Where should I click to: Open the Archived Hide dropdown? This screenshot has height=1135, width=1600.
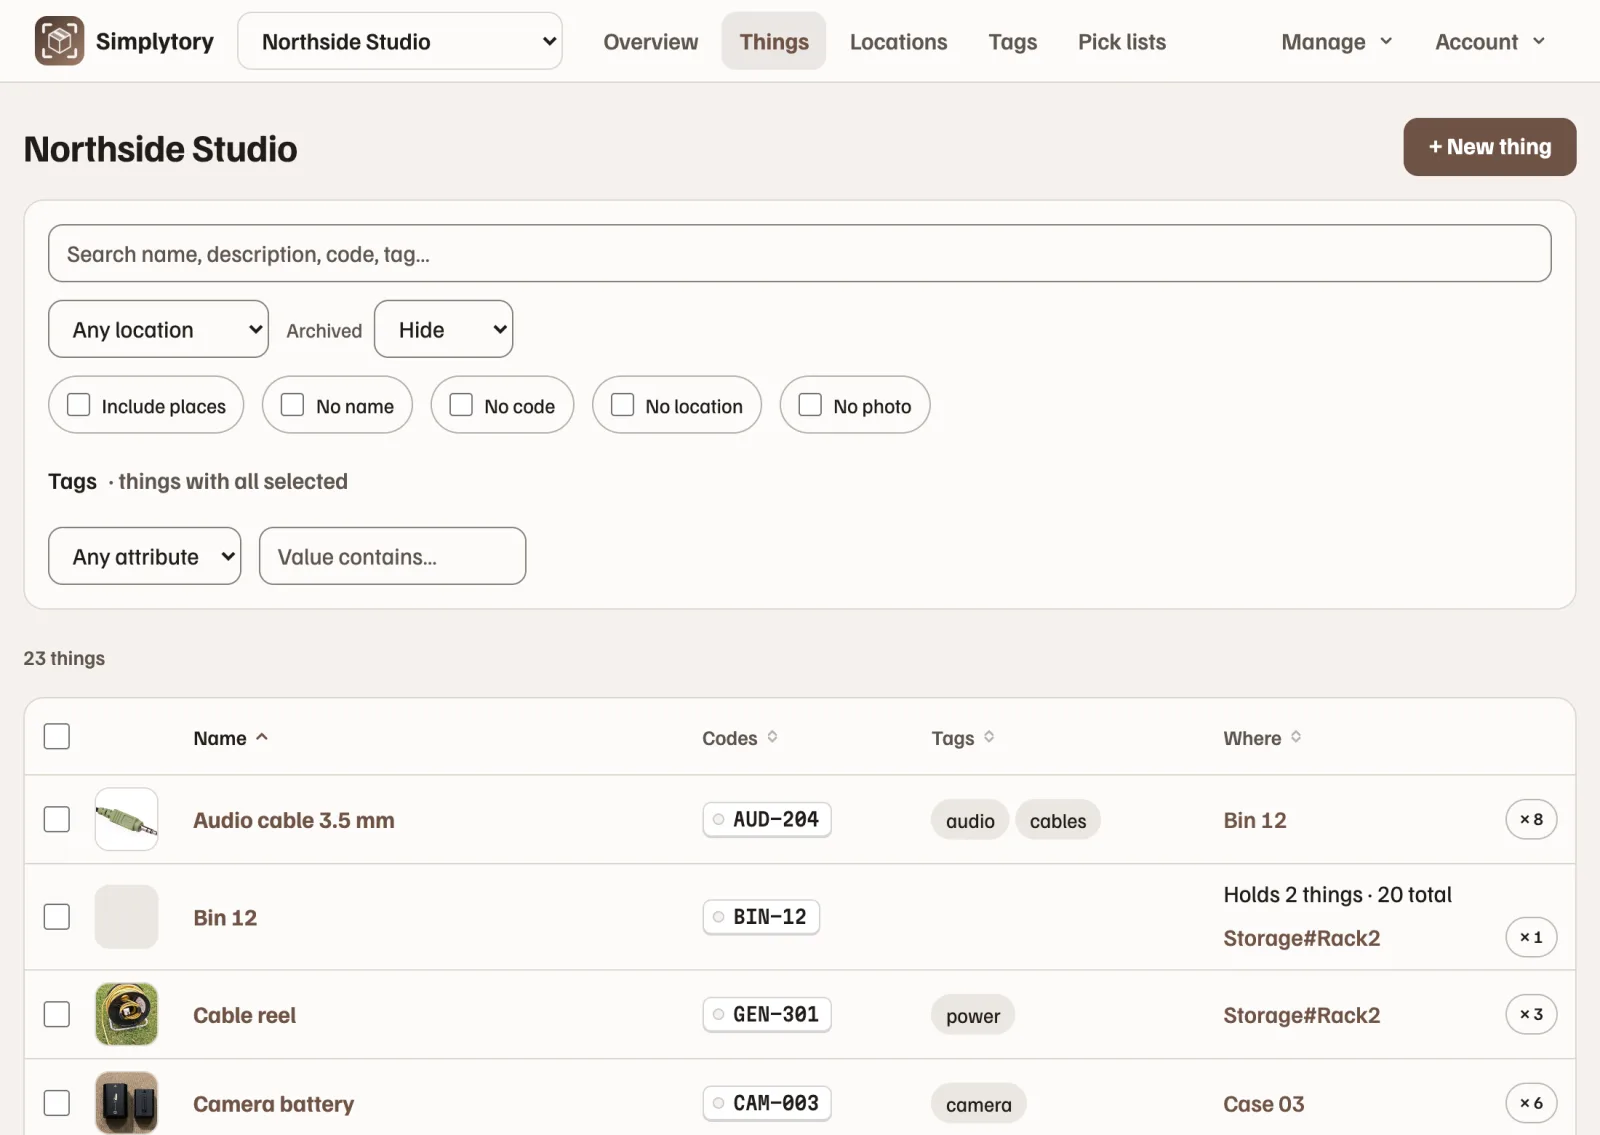pyautogui.click(x=444, y=329)
